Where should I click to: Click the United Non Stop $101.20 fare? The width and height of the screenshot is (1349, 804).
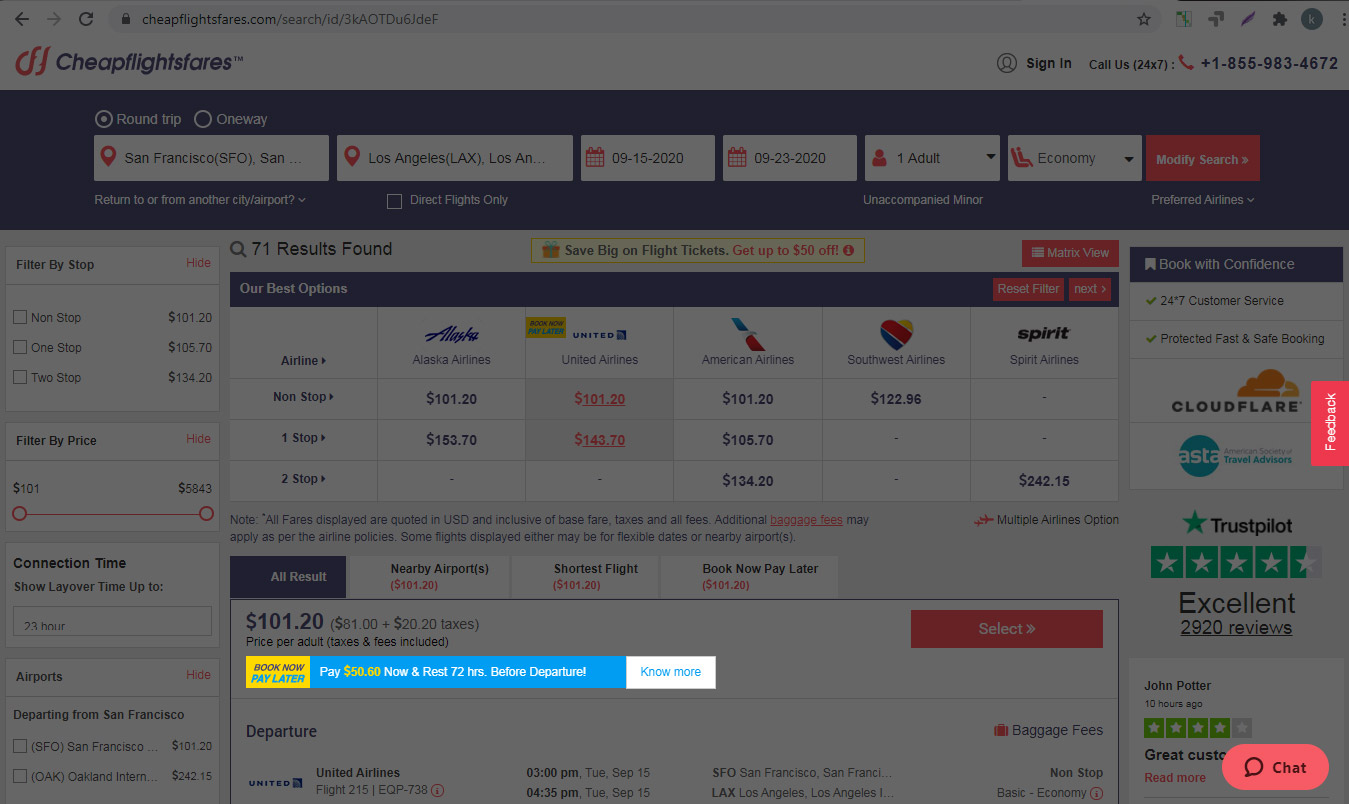[600, 399]
